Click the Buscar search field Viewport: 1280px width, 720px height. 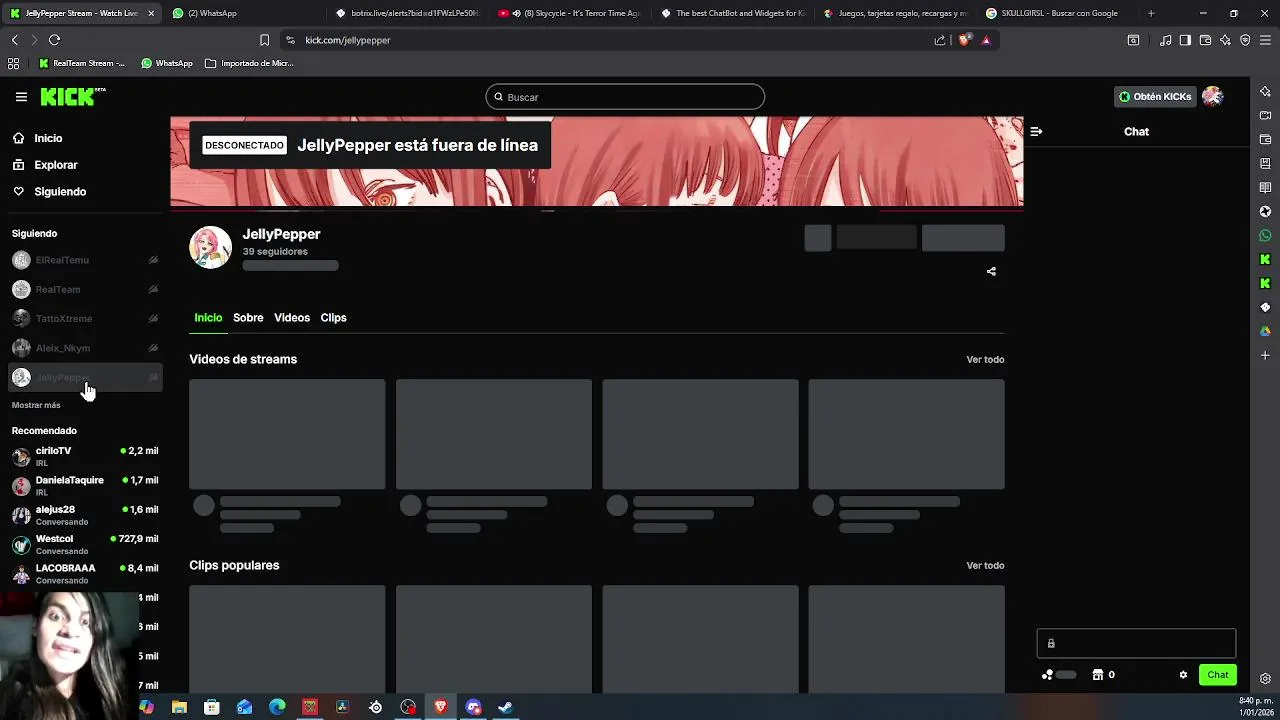click(625, 97)
